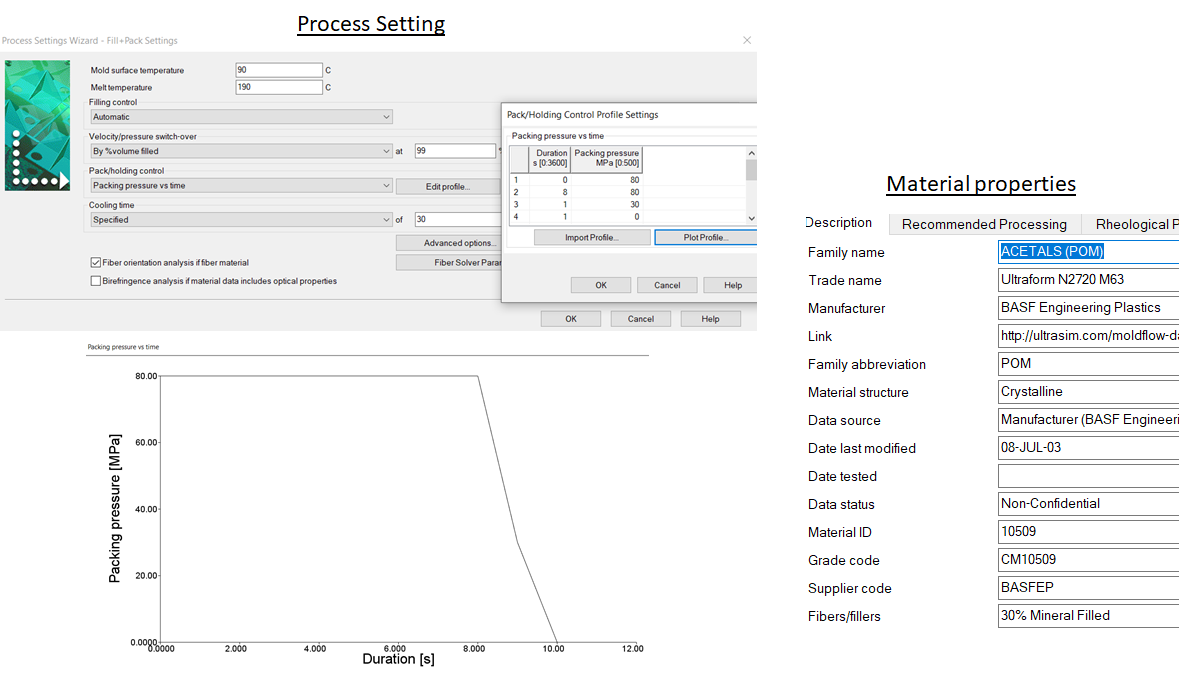Viewport: 1201px width, 698px height.
Task: Select the Description tab
Action: point(839,222)
